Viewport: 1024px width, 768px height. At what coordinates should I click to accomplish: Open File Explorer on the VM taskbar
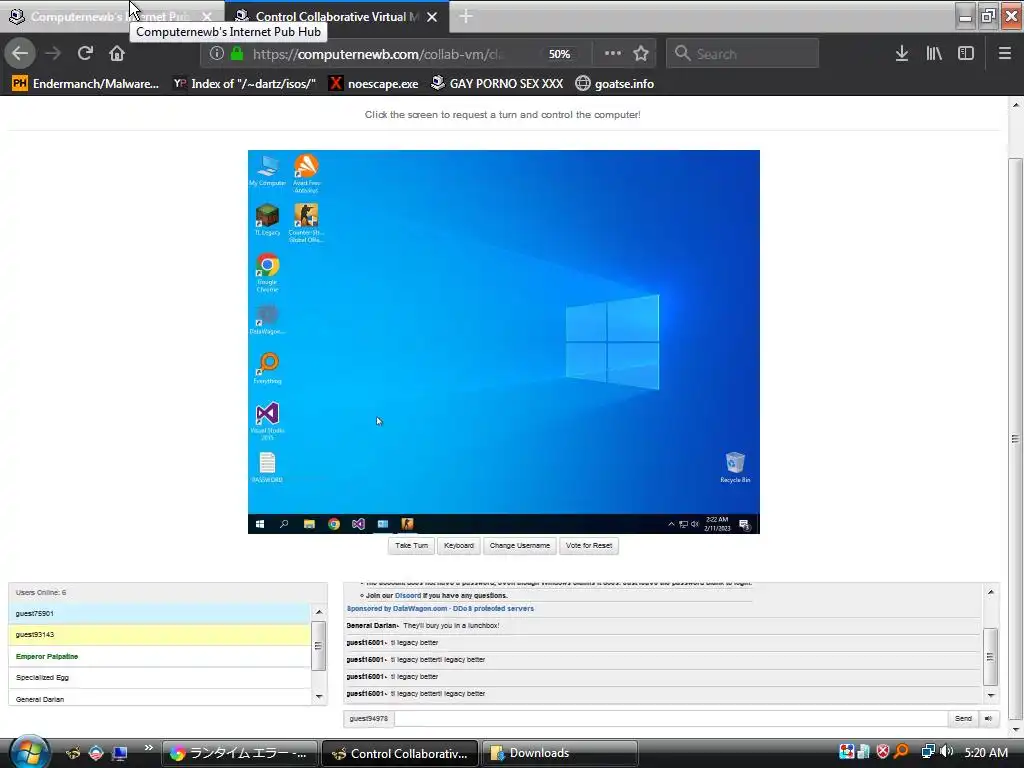click(x=309, y=524)
